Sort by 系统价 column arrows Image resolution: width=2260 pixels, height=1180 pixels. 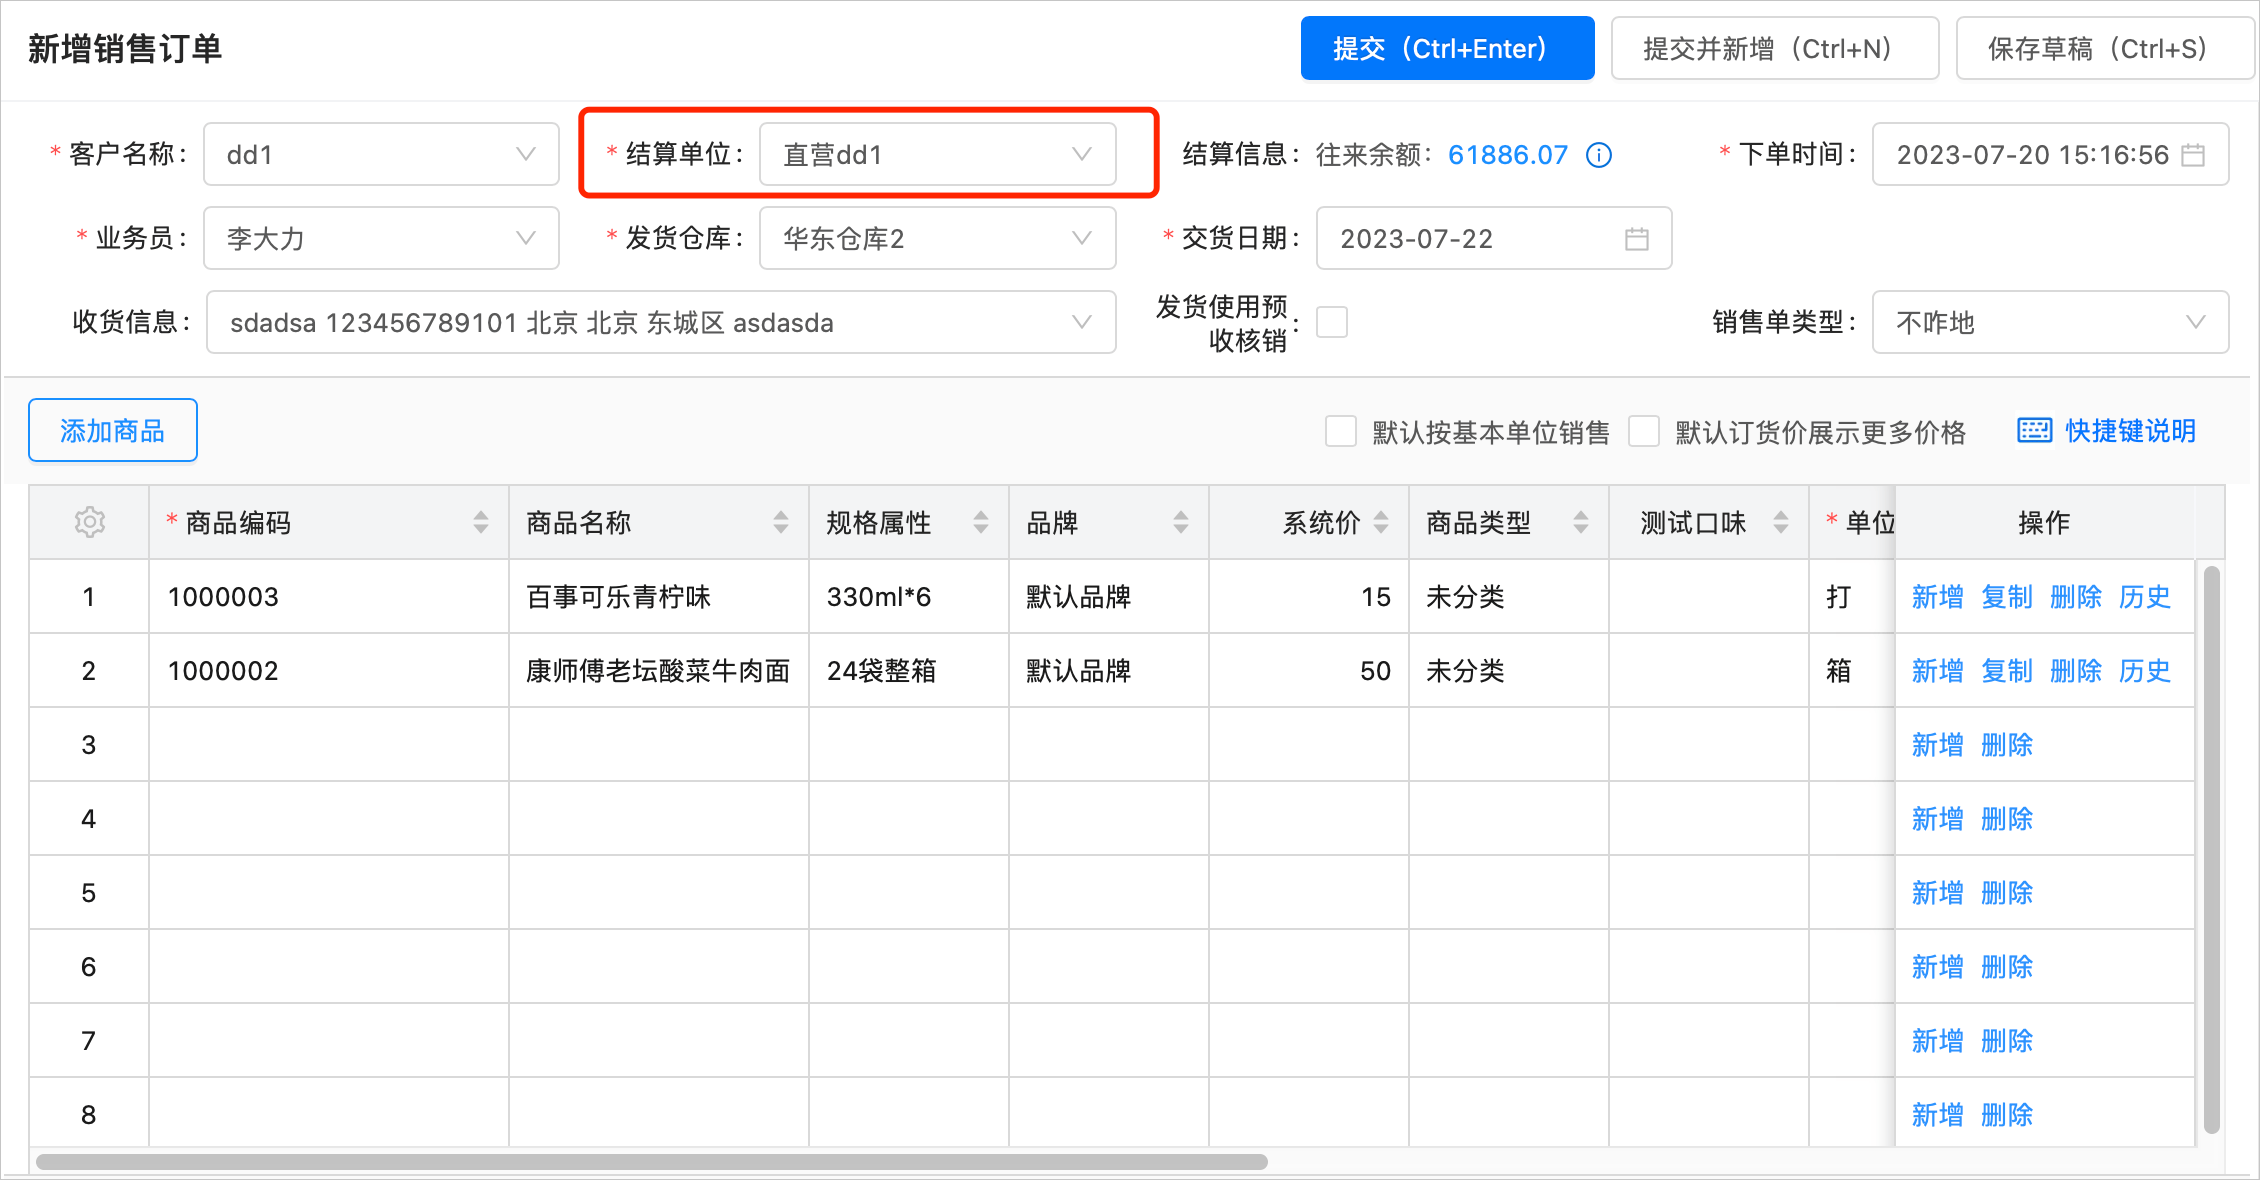pos(1381,522)
